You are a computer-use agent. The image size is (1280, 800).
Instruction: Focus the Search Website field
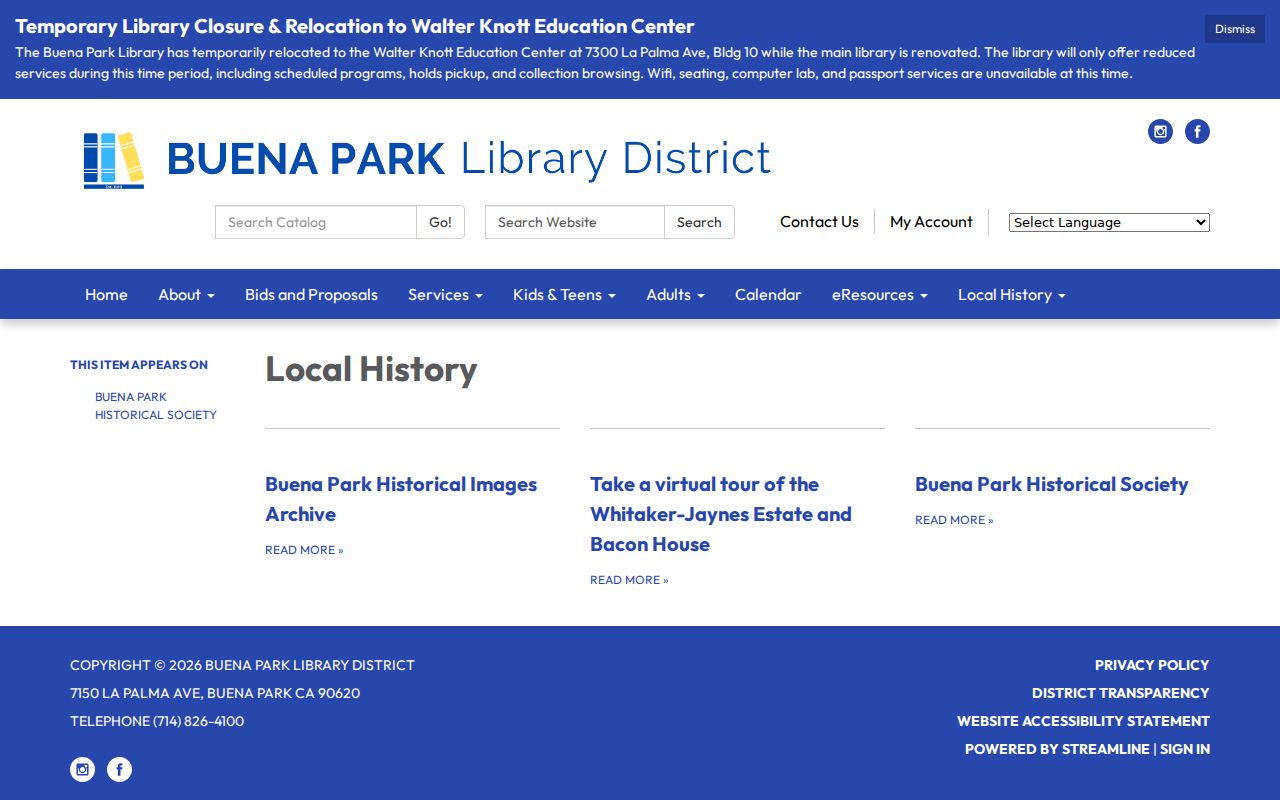coord(575,222)
